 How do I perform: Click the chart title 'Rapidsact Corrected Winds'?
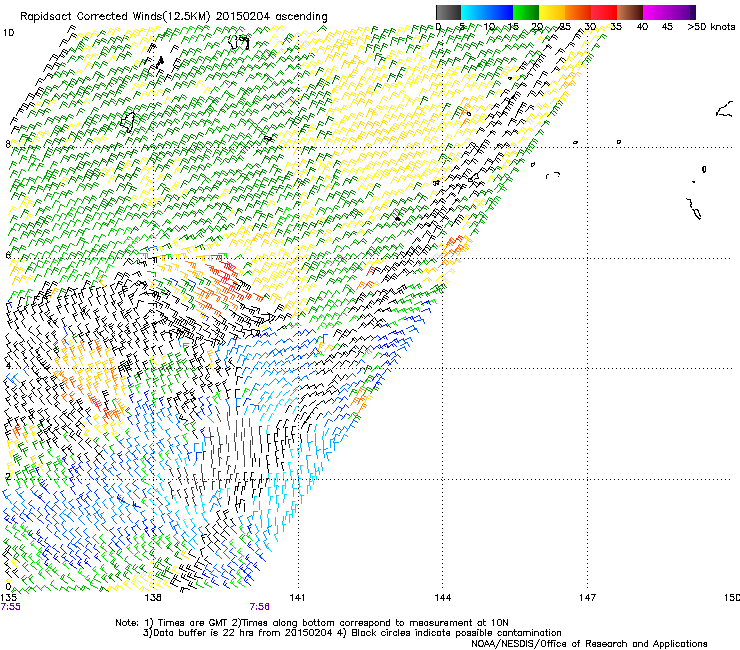pyautogui.click(x=90, y=17)
